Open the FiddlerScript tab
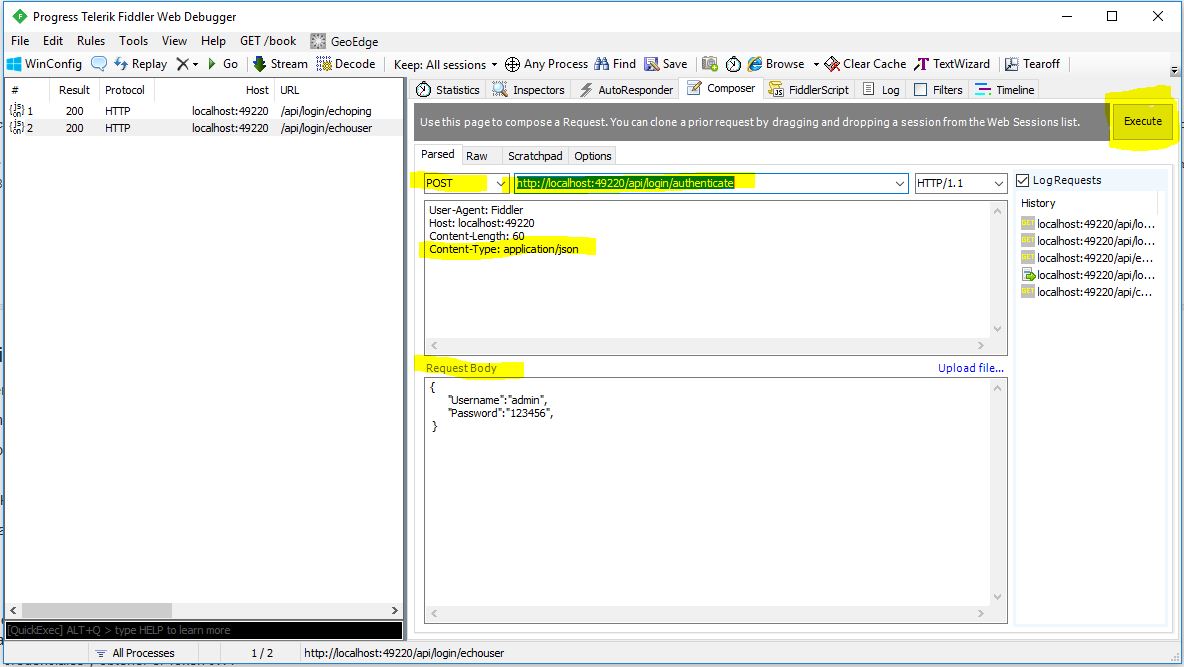The image size is (1184, 667). tap(809, 90)
